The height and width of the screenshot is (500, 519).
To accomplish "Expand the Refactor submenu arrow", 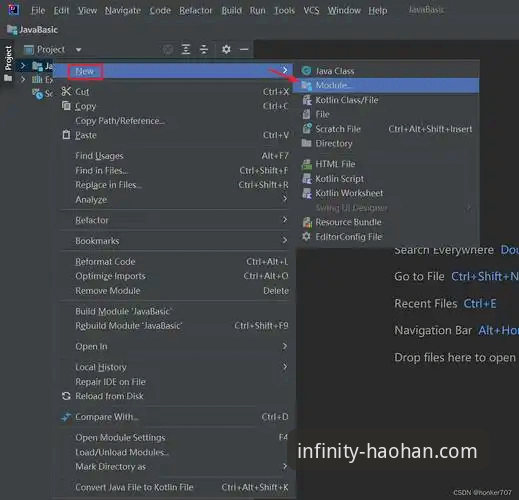I will 284,220.
